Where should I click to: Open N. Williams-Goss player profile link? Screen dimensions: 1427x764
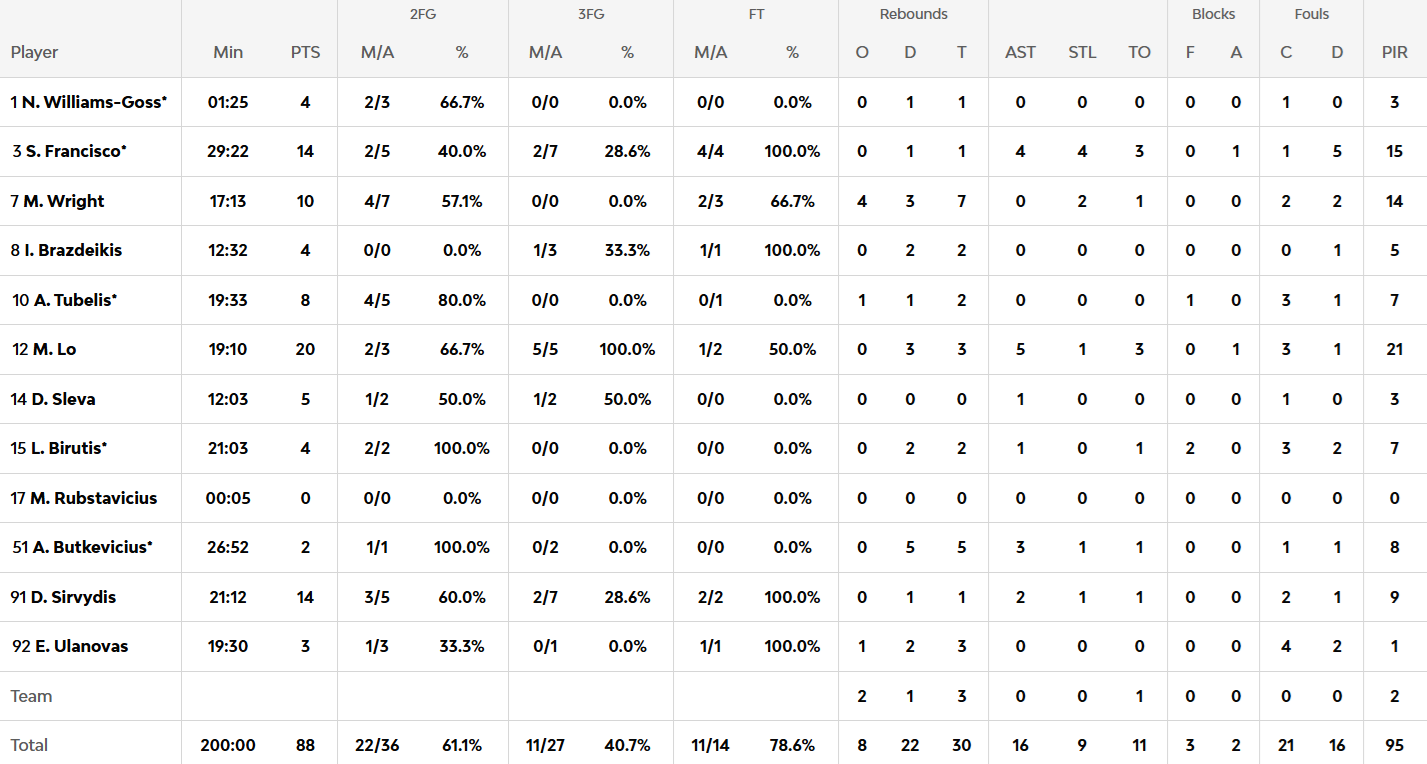point(94,102)
